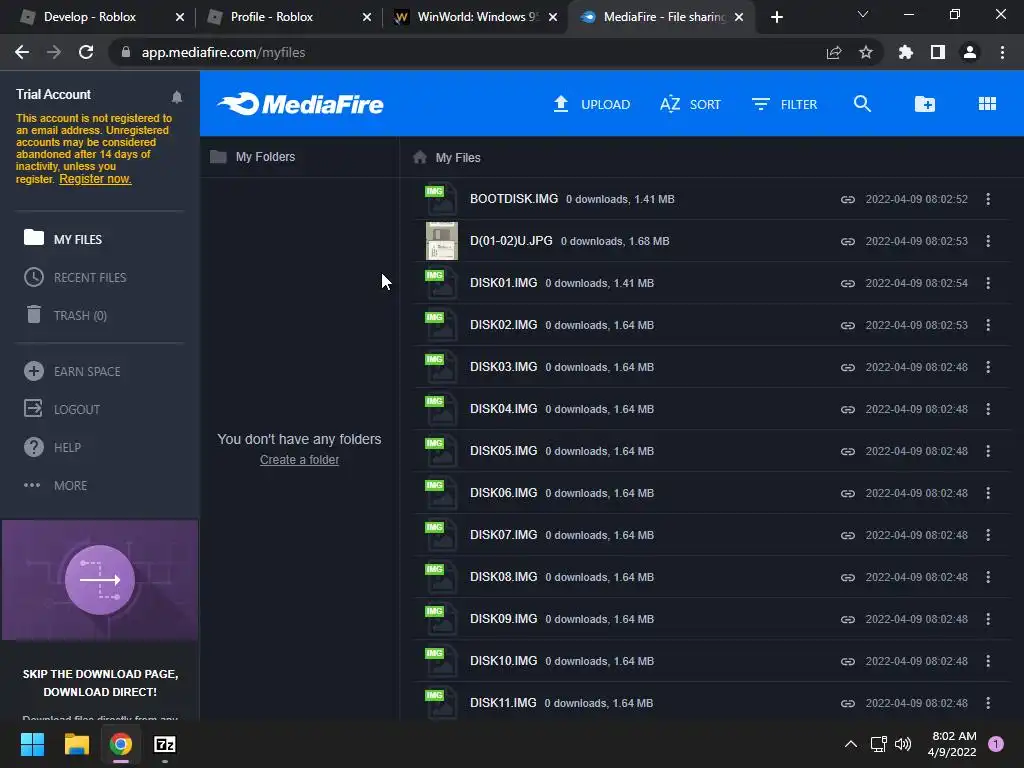Click the Register now link

[x=95, y=179]
